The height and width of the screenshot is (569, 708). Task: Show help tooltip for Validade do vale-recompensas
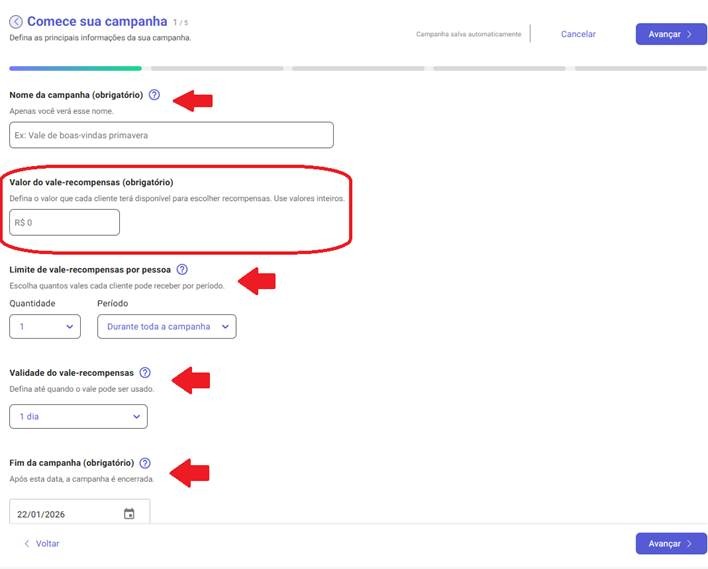tap(145, 373)
